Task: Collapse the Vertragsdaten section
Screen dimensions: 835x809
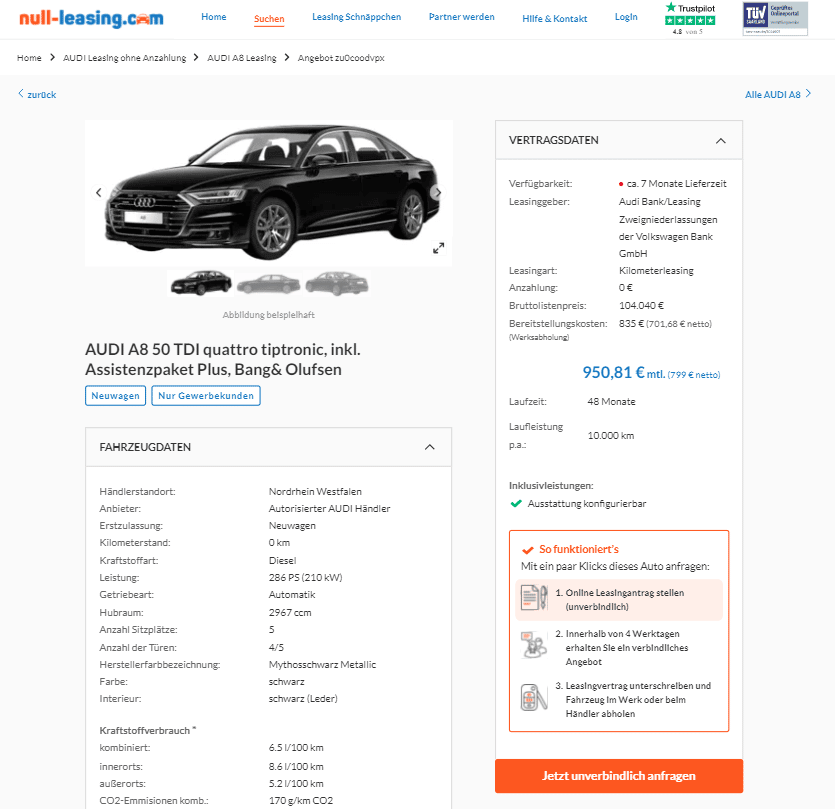Action: point(721,141)
